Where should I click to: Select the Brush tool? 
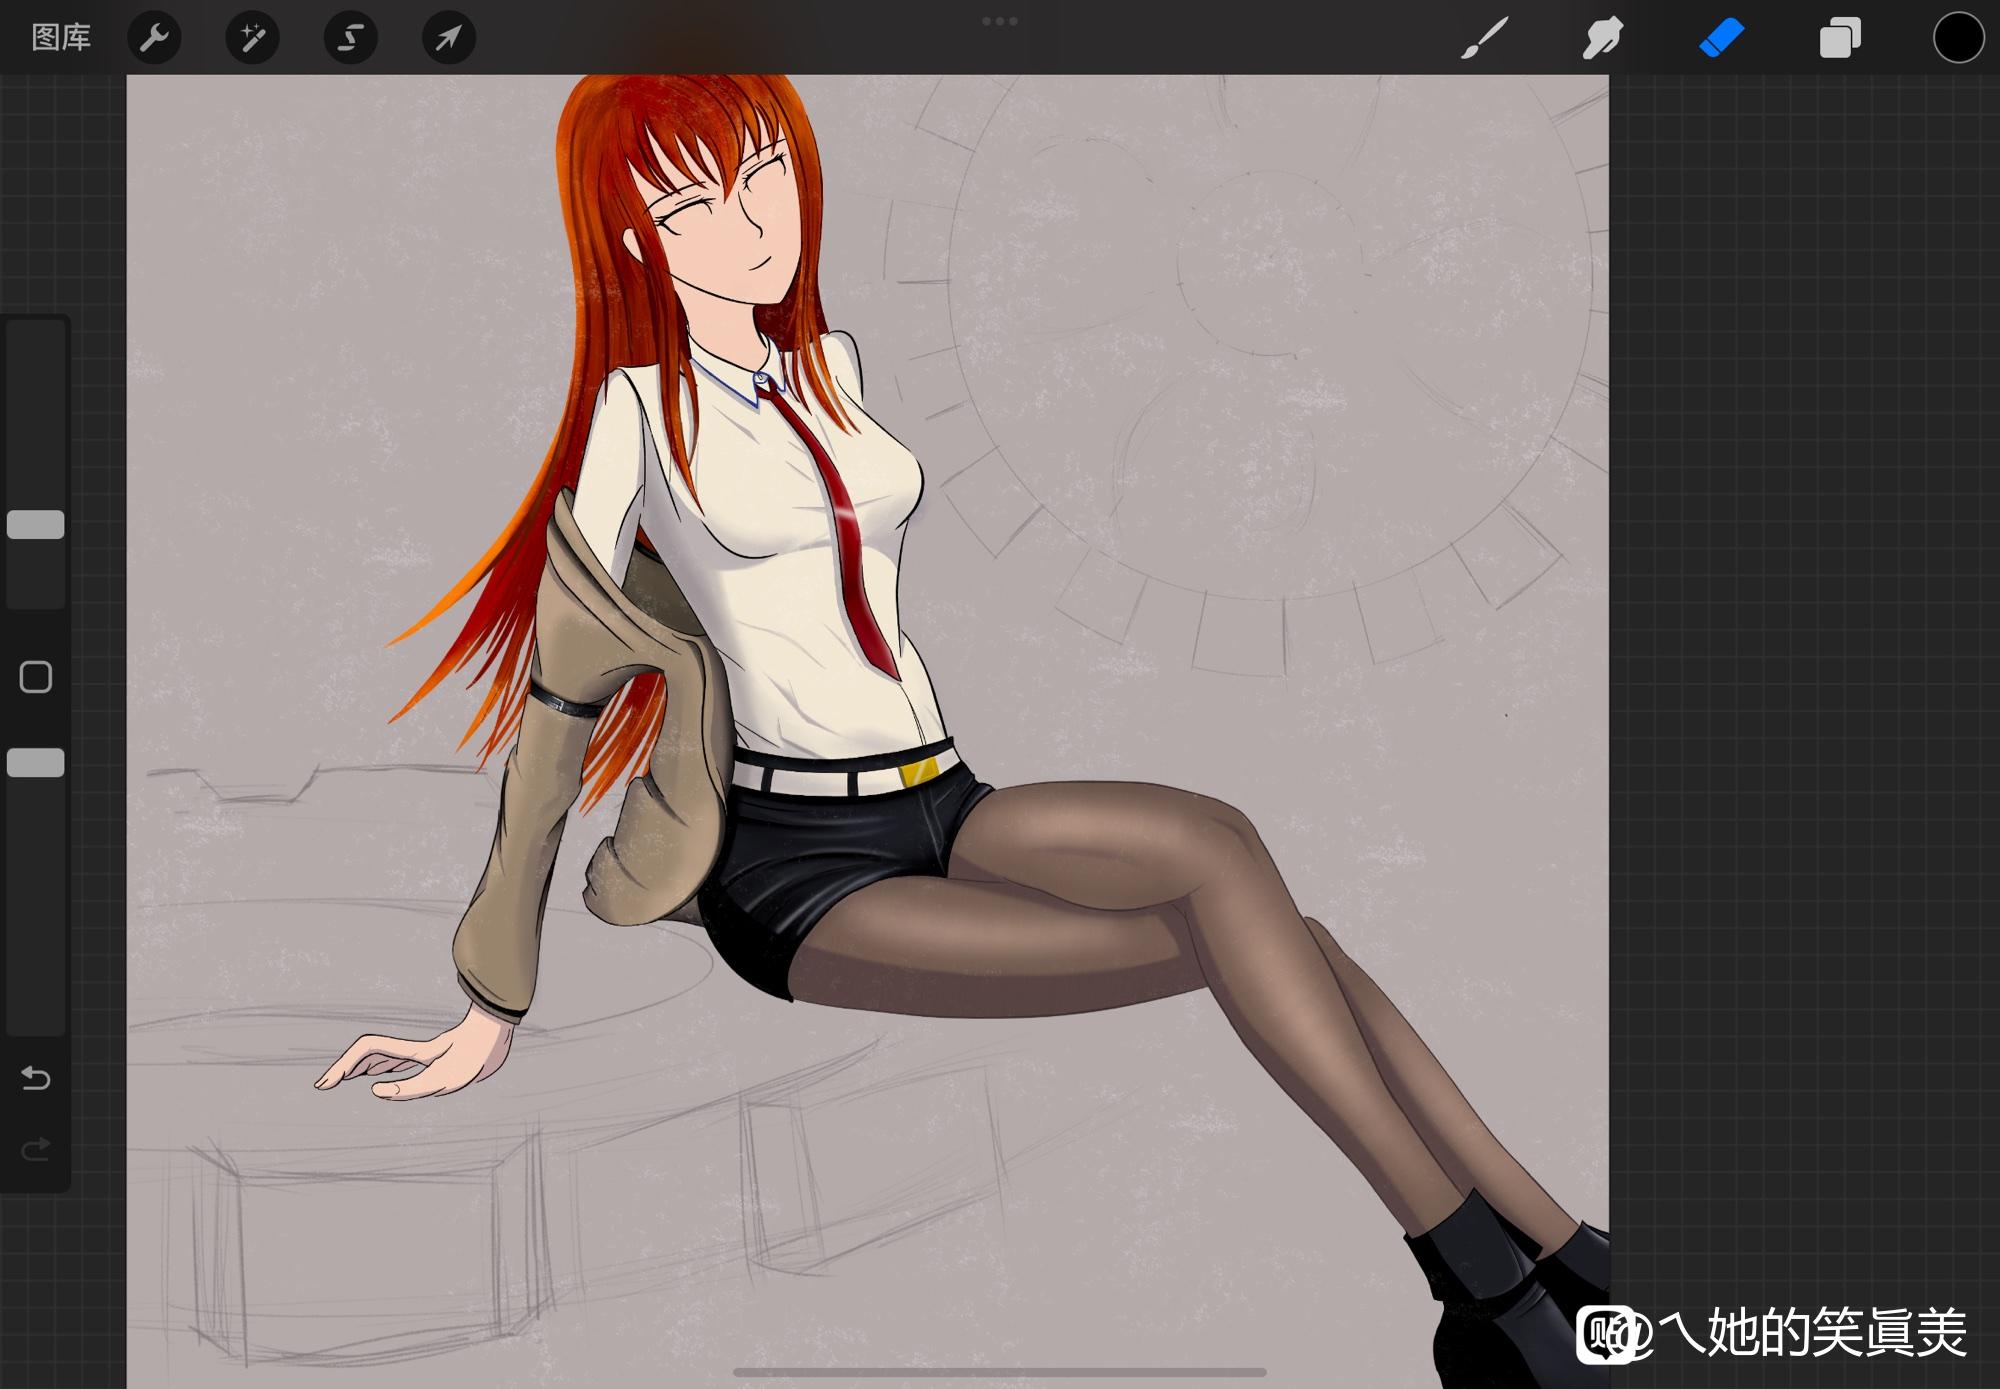(1484, 38)
